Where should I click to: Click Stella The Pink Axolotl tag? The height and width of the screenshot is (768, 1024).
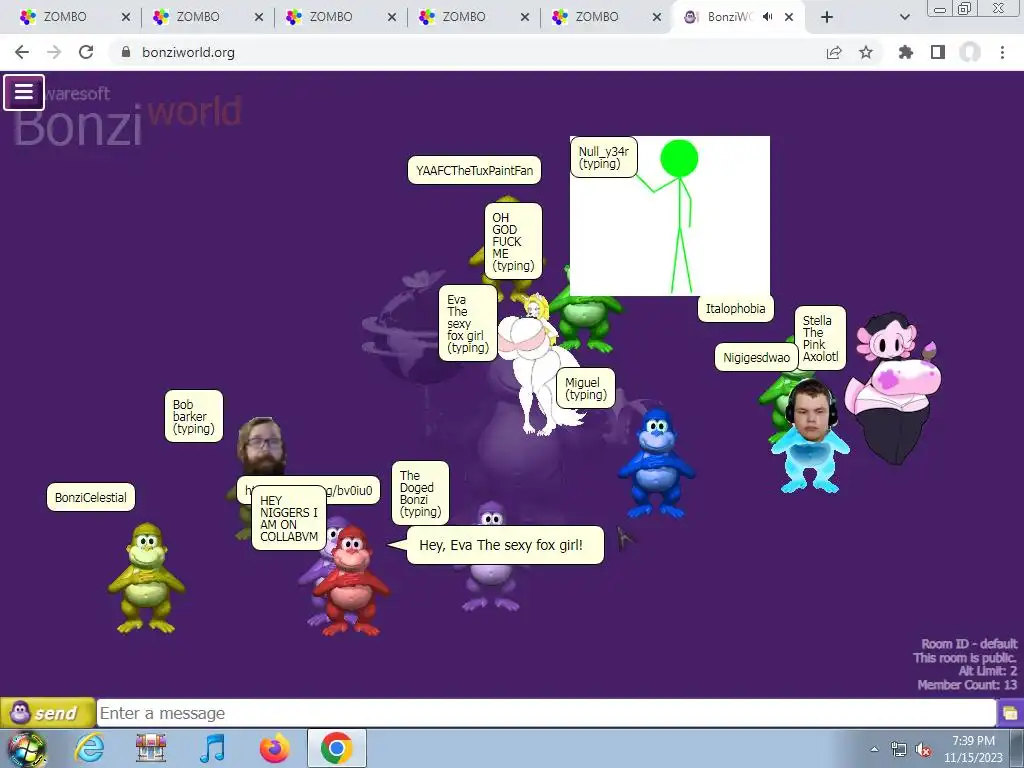820,338
